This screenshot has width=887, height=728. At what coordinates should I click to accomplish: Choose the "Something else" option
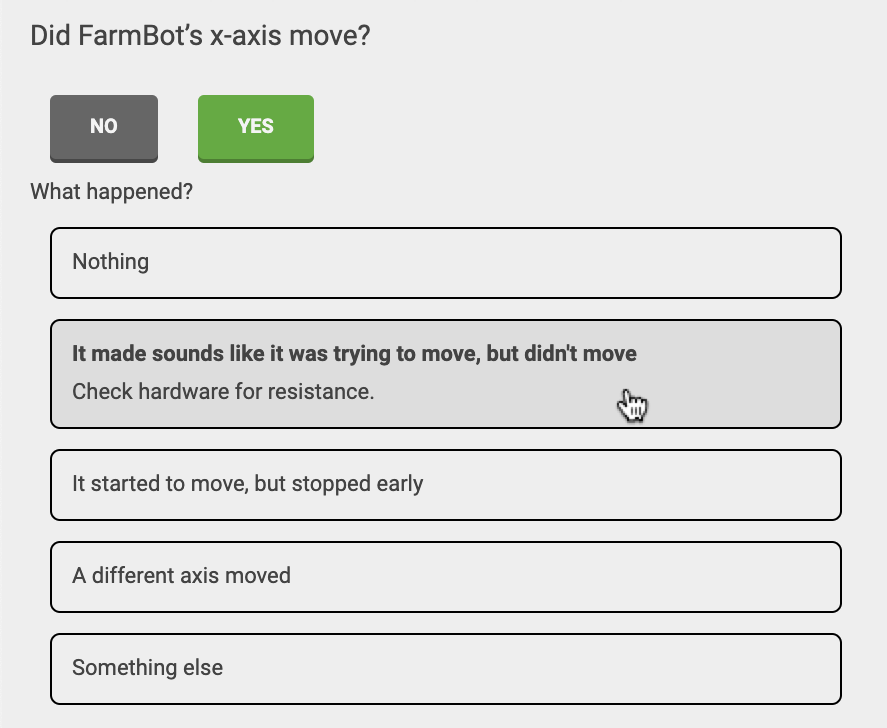tap(445, 668)
